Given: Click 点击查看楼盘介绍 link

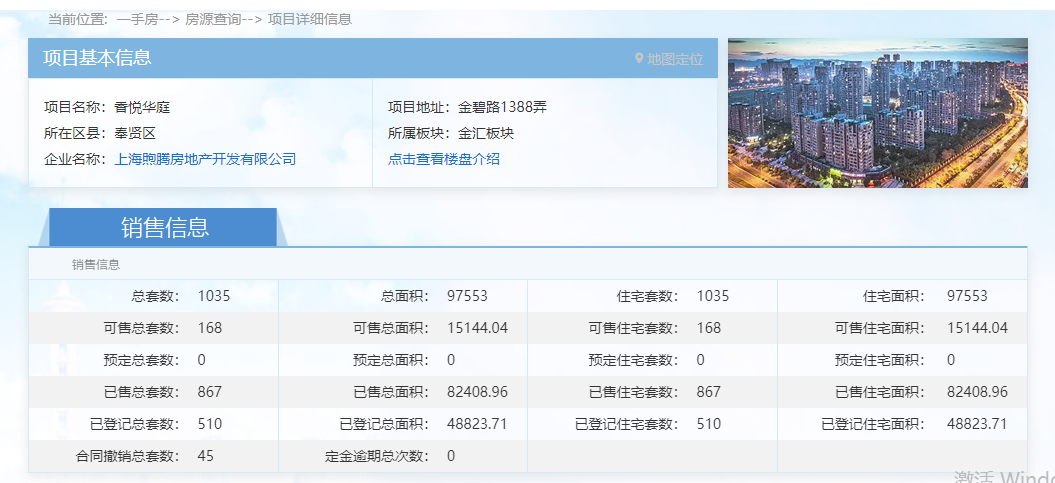Looking at the screenshot, I should pyautogui.click(x=444, y=159).
